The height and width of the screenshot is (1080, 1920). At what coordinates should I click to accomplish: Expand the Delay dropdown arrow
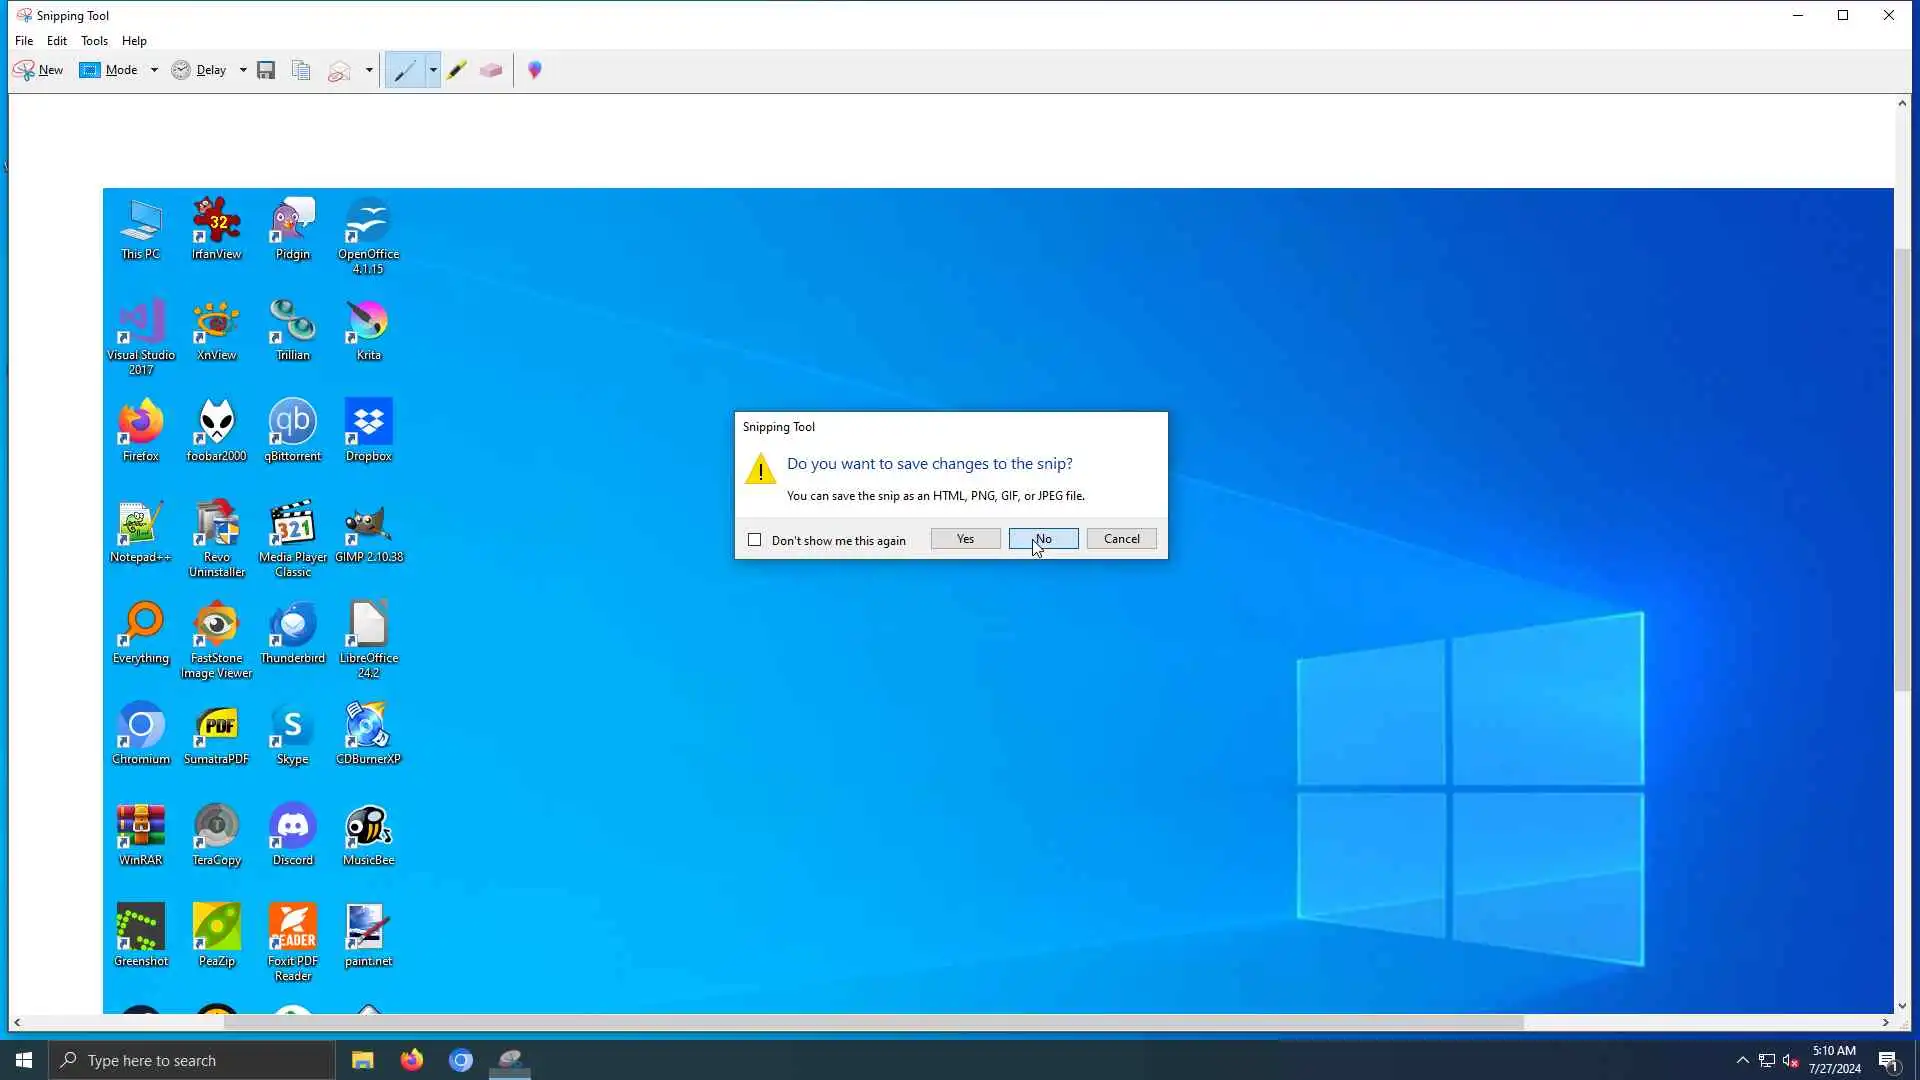pyautogui.click(x=243, y=70)
